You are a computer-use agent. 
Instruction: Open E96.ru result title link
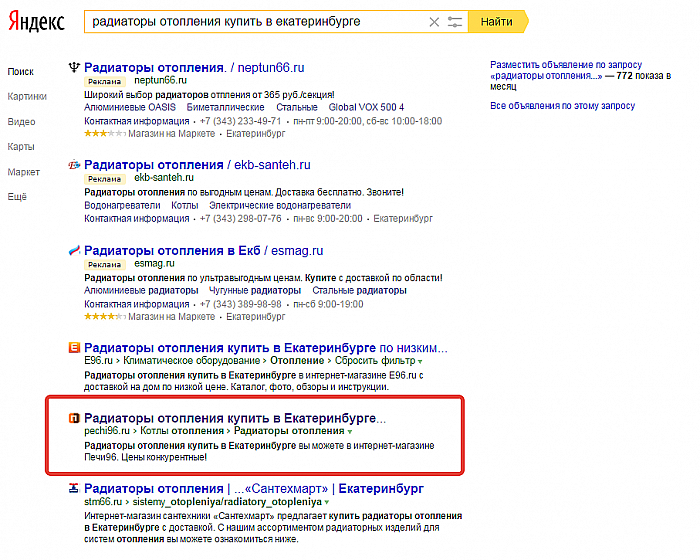266,347
